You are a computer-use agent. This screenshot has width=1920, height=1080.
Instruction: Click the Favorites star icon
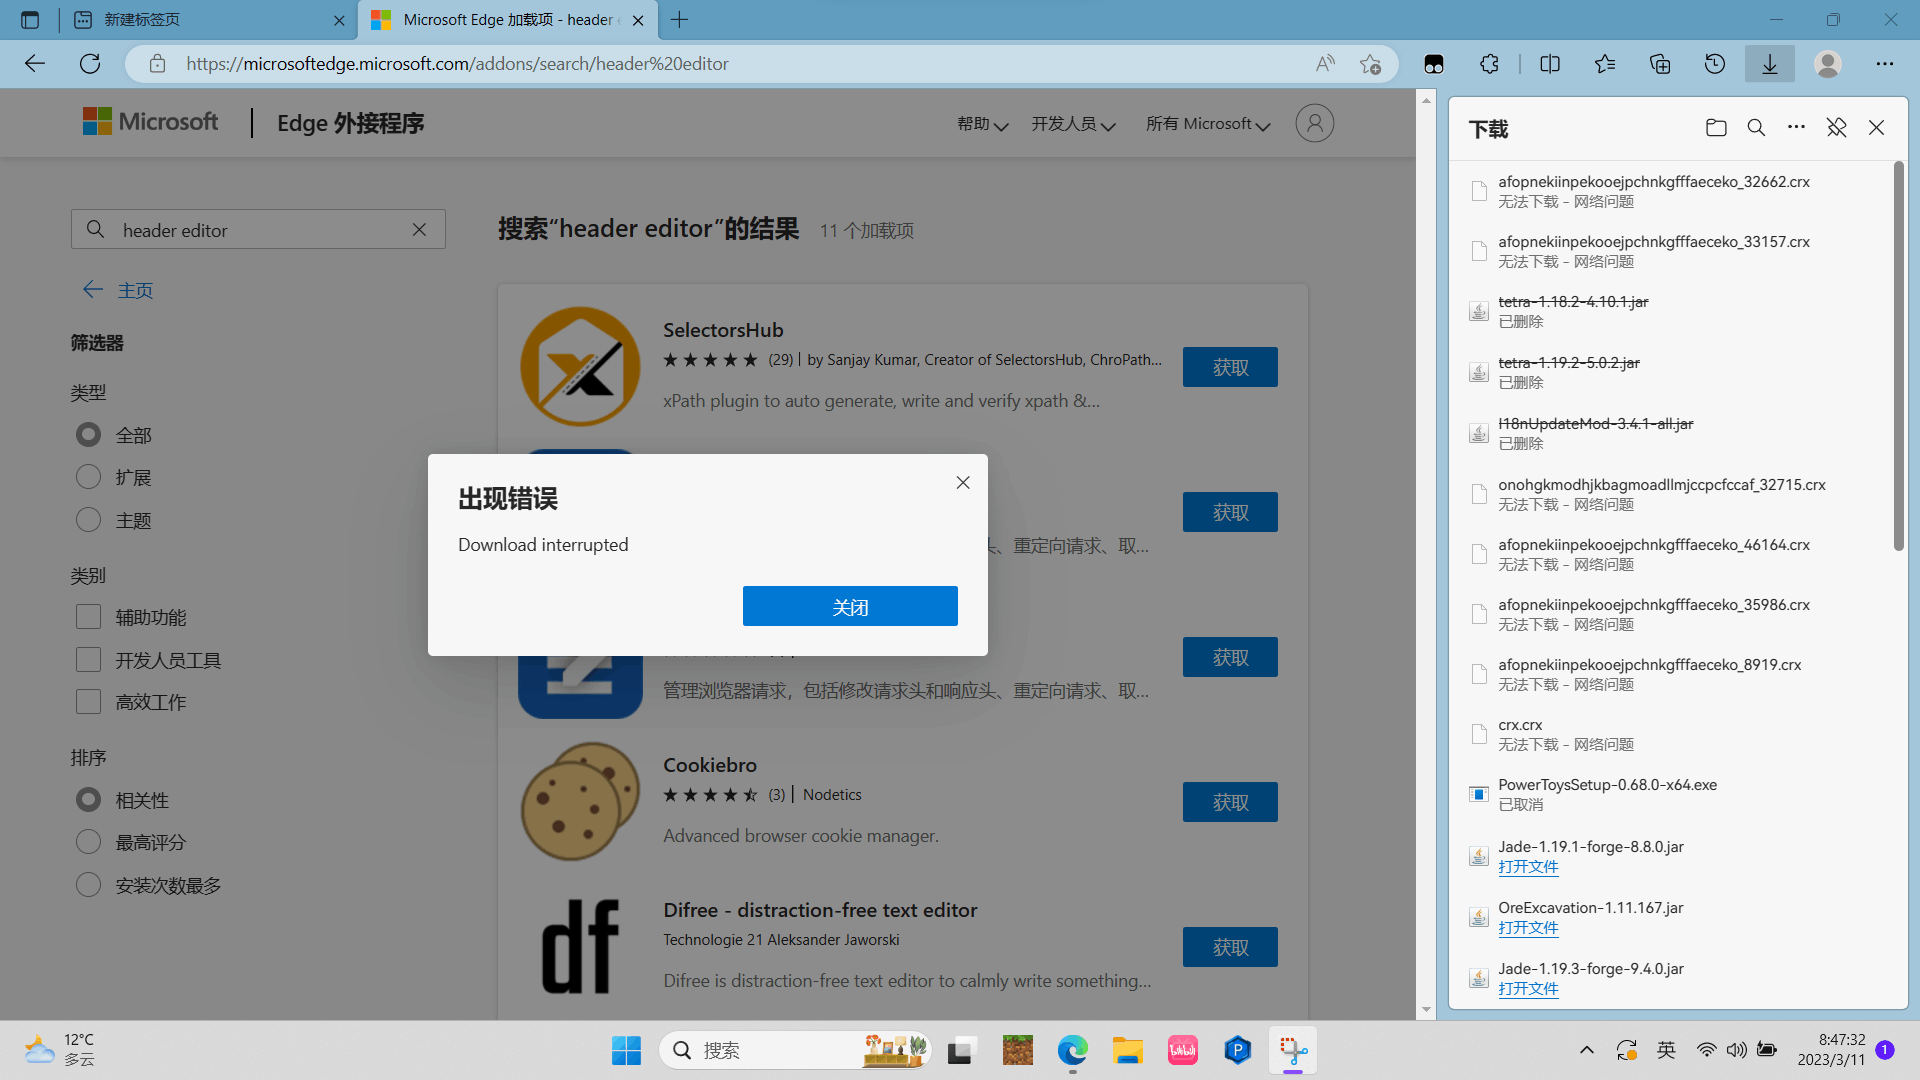coord(1605,63)
